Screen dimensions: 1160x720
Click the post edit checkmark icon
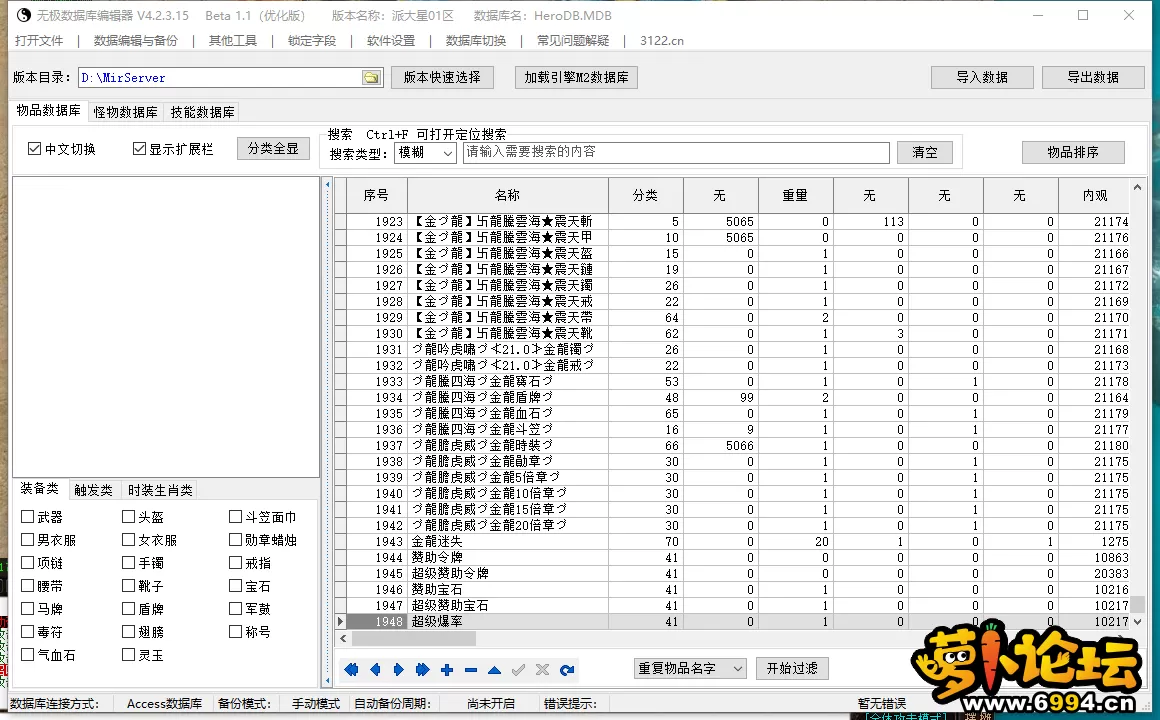click(x=519, y=670)
